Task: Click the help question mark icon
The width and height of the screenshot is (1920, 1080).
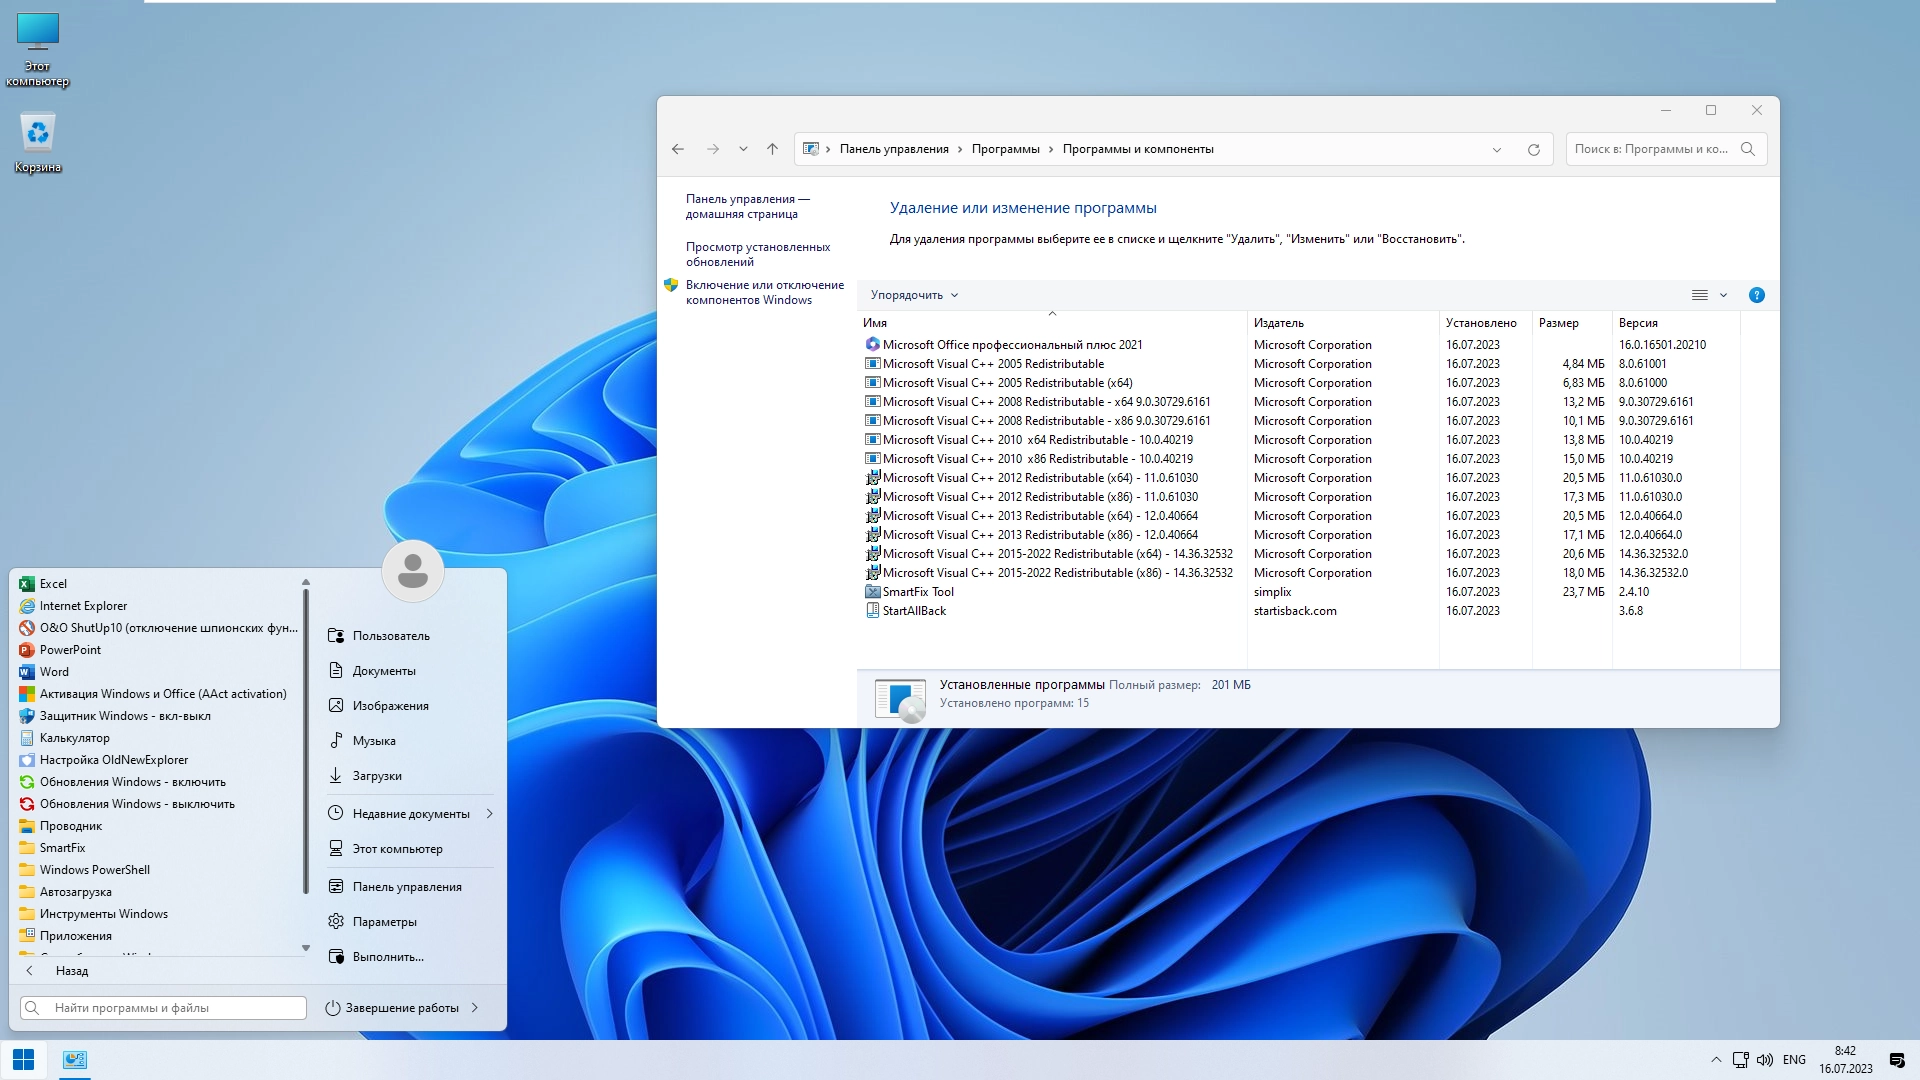Action: coord(1757,295)
